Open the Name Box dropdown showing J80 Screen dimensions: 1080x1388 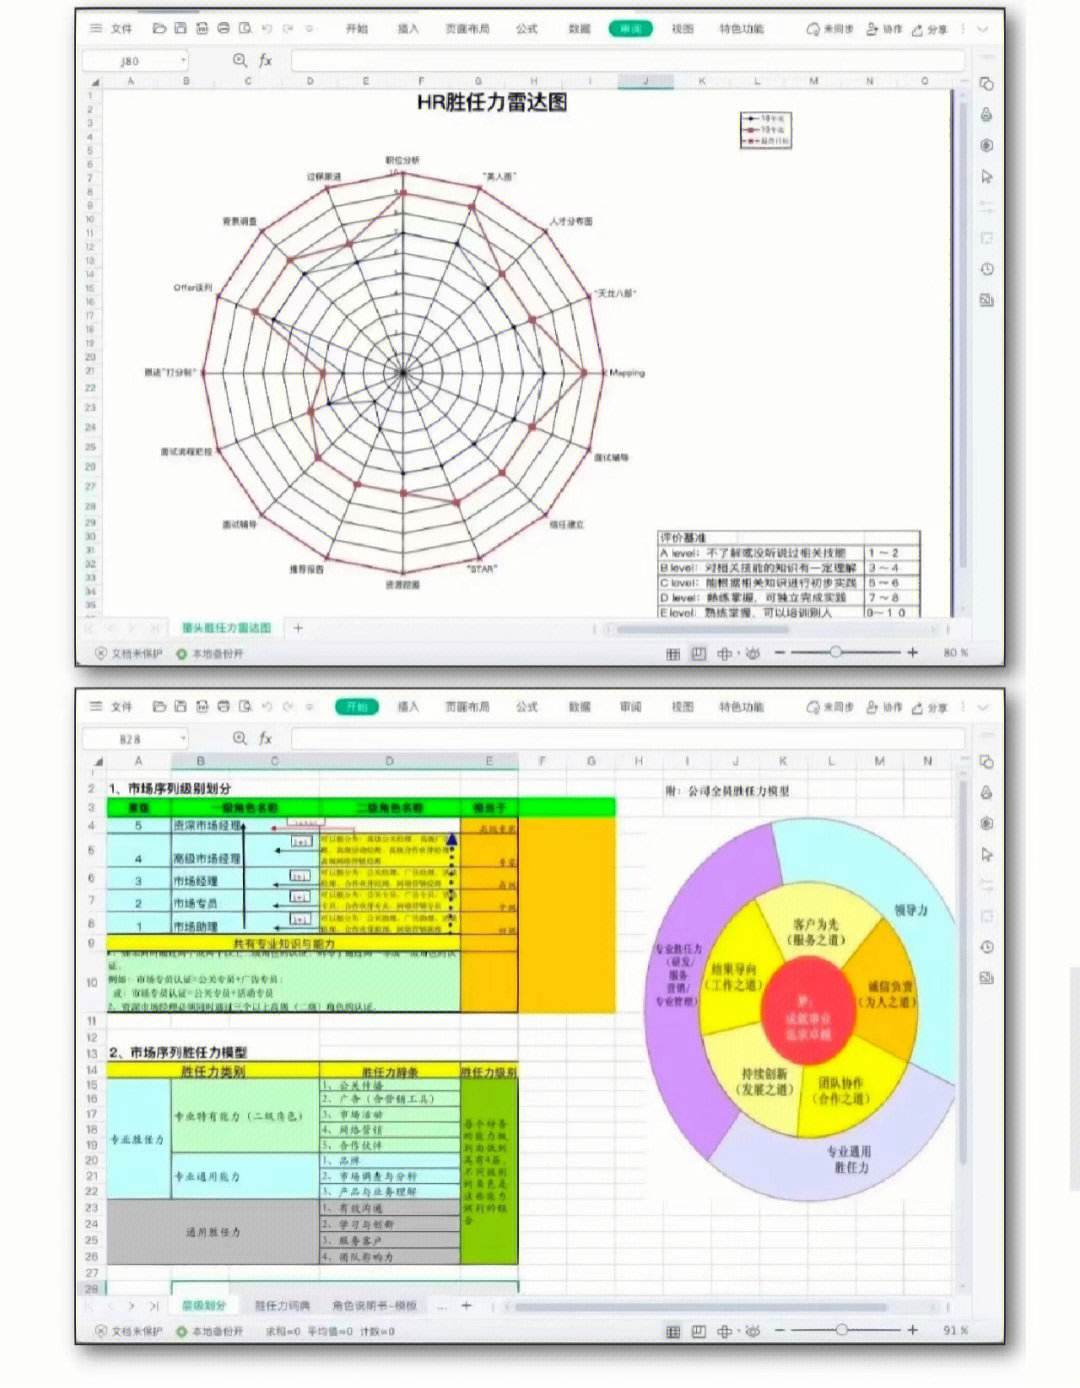pos(183,61)
